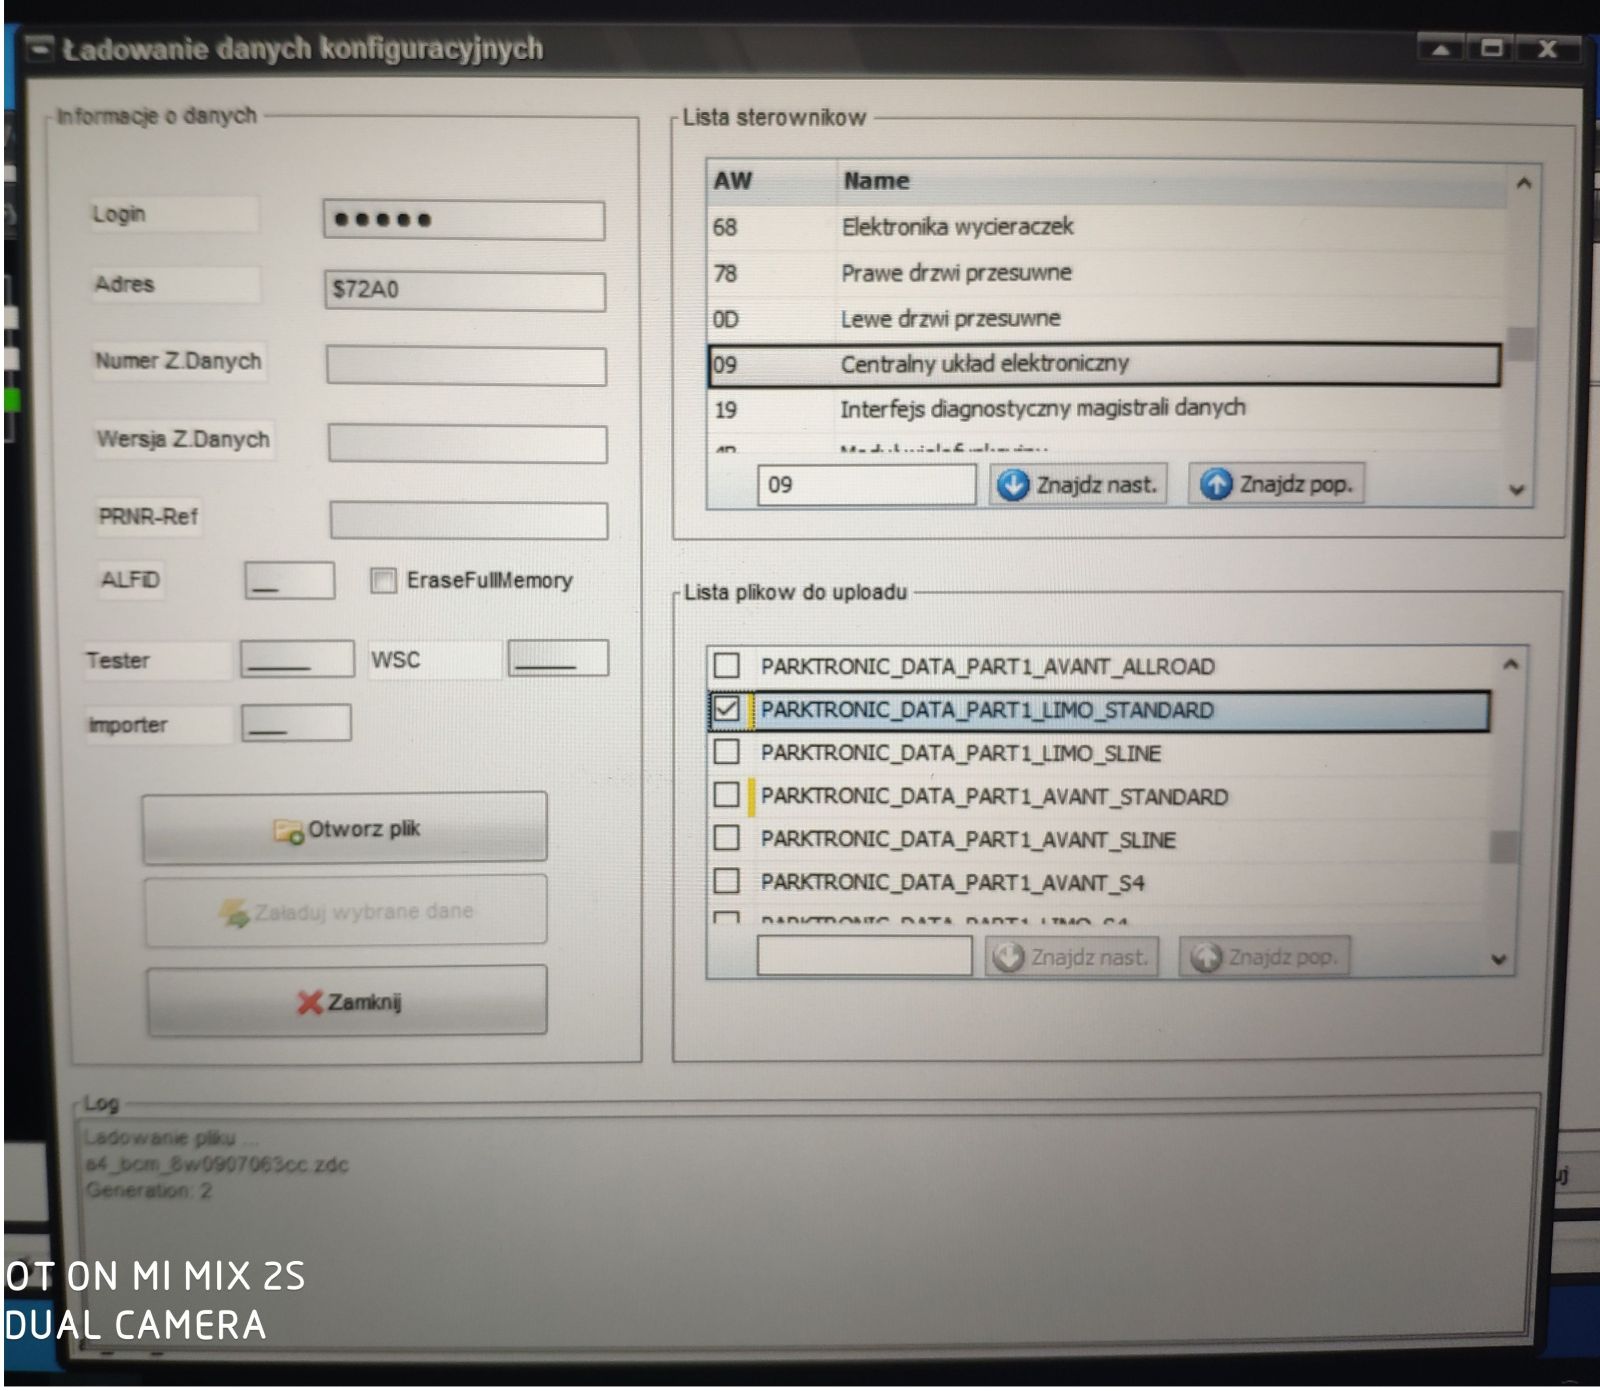
Task: Check PARKTRONIC_DATA_PART1_AVANT_STANDARD
Action: 727,795
